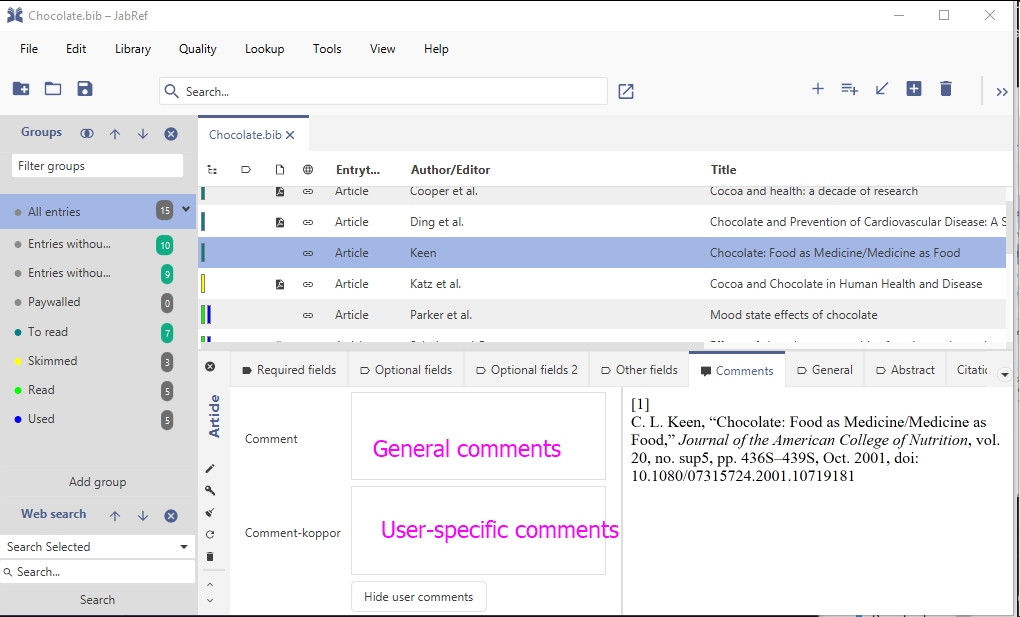
Task: Open library using folder icon
Action: point(53,89)
